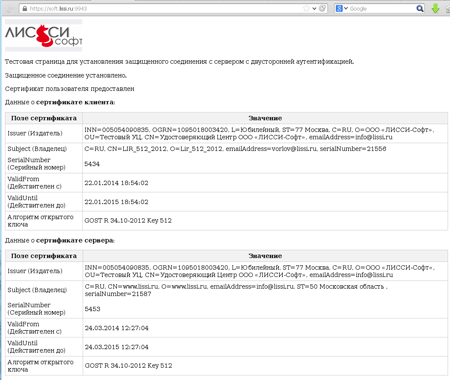Viewport: 450px width, 380px height.
Task: Click the client certificate serial number 5434
Action: 92,164
